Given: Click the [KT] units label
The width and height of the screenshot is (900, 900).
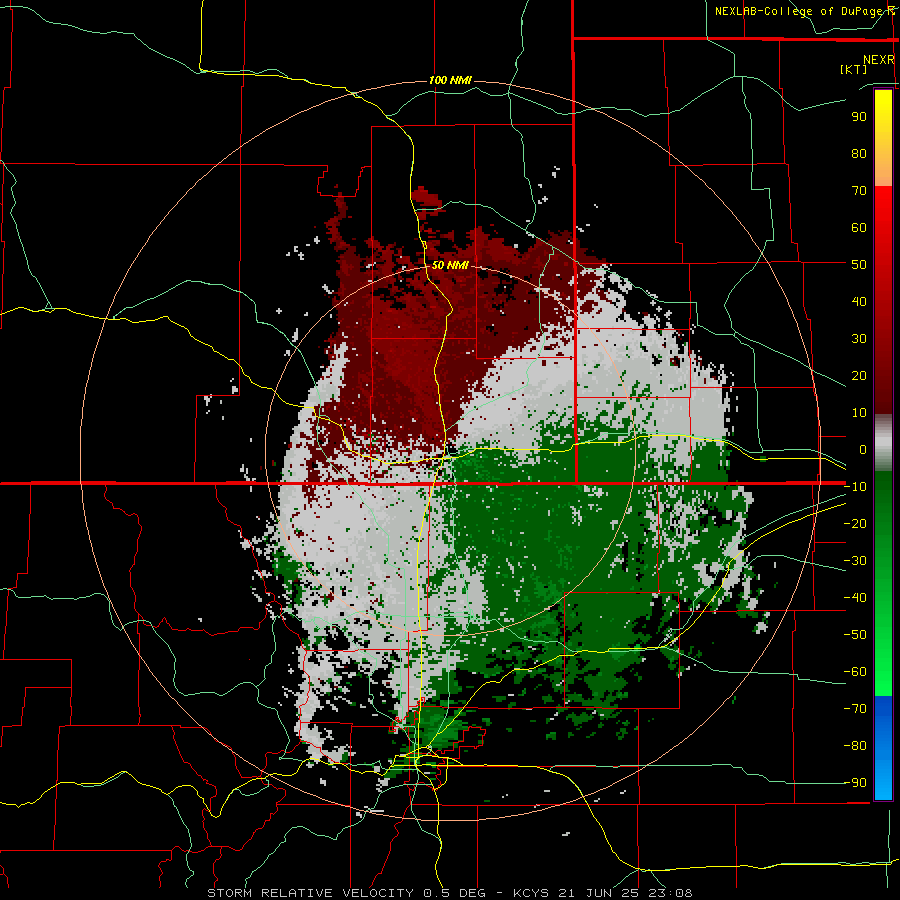Looking at the screenshot, I should tap(853, 69).
